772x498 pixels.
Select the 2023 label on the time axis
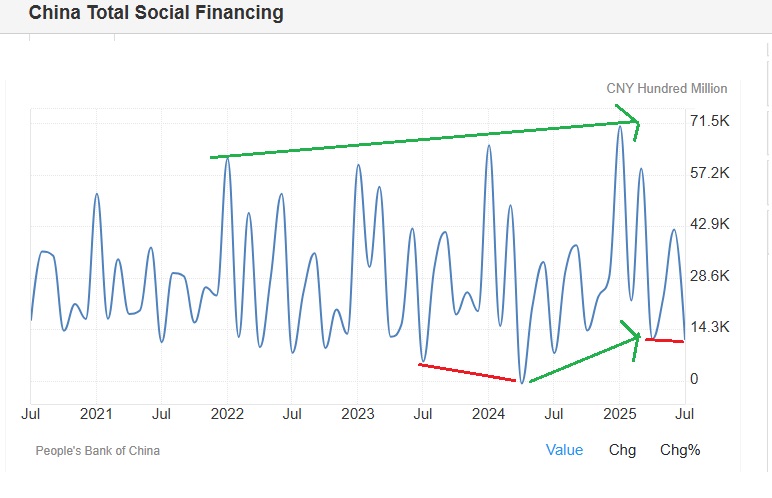click(358, 412)
